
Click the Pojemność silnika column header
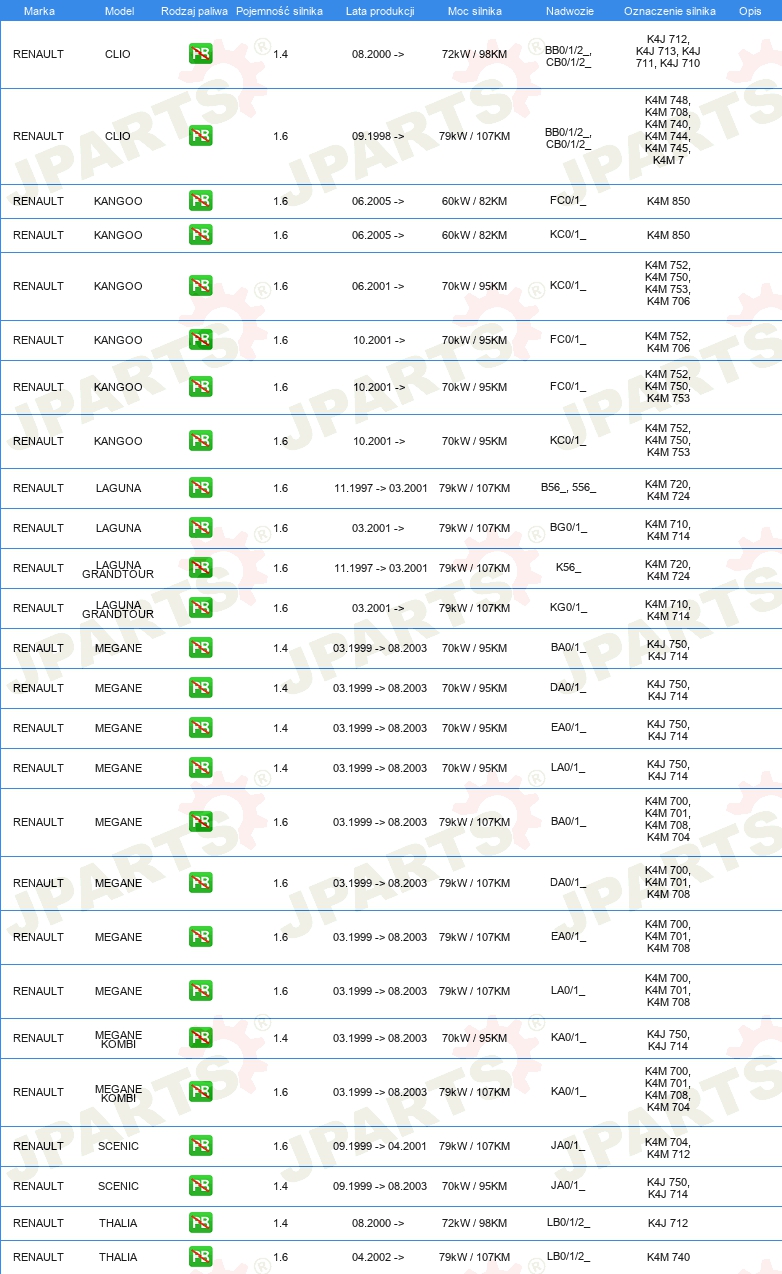pos(279,11)
